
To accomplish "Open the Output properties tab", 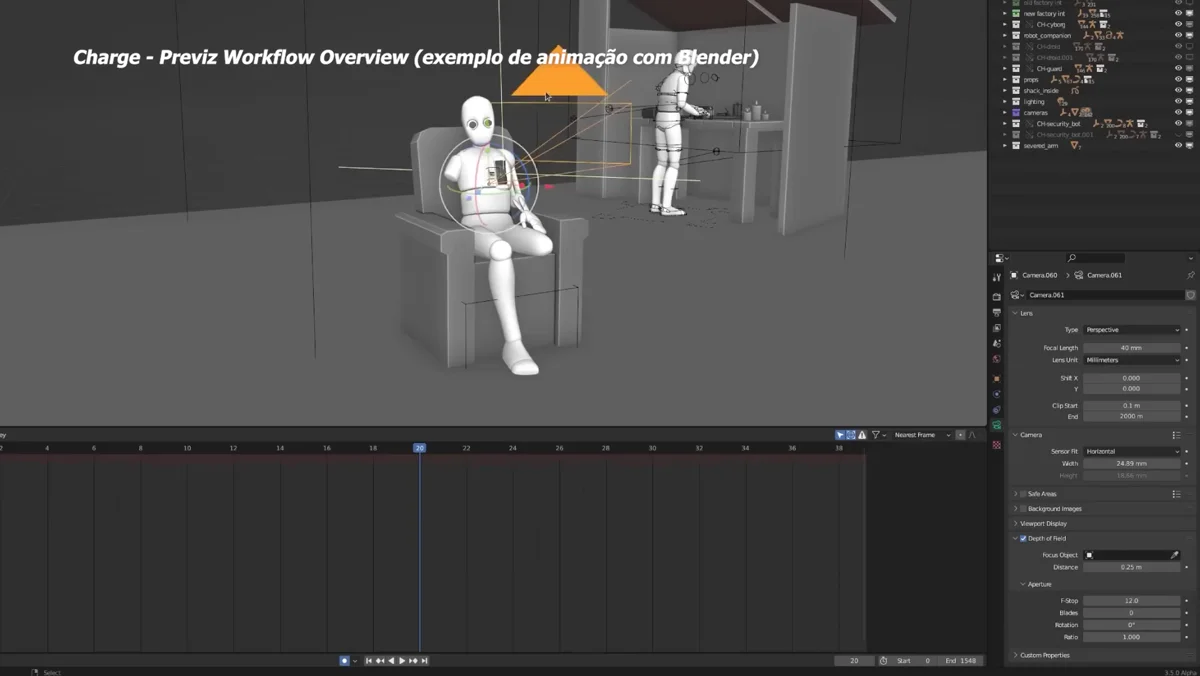I will pyautogui.click(x=997, y=312).
